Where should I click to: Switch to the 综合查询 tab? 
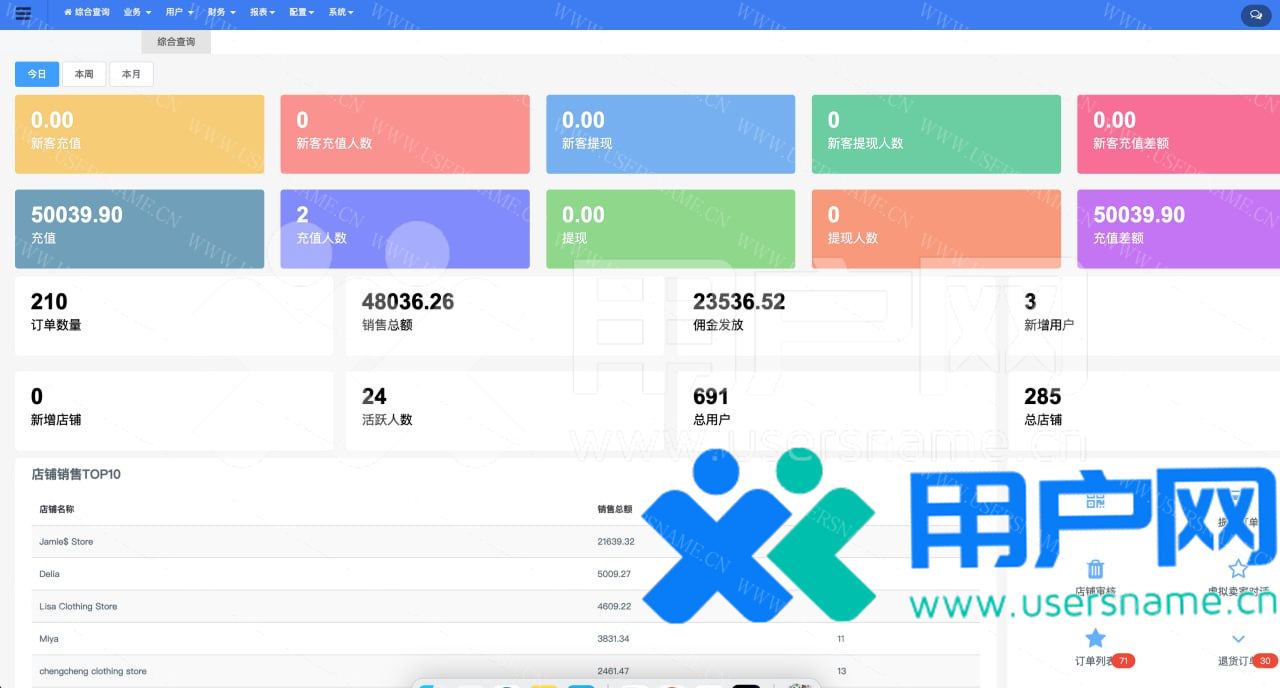pyautogui.click(x=175, y=42)
